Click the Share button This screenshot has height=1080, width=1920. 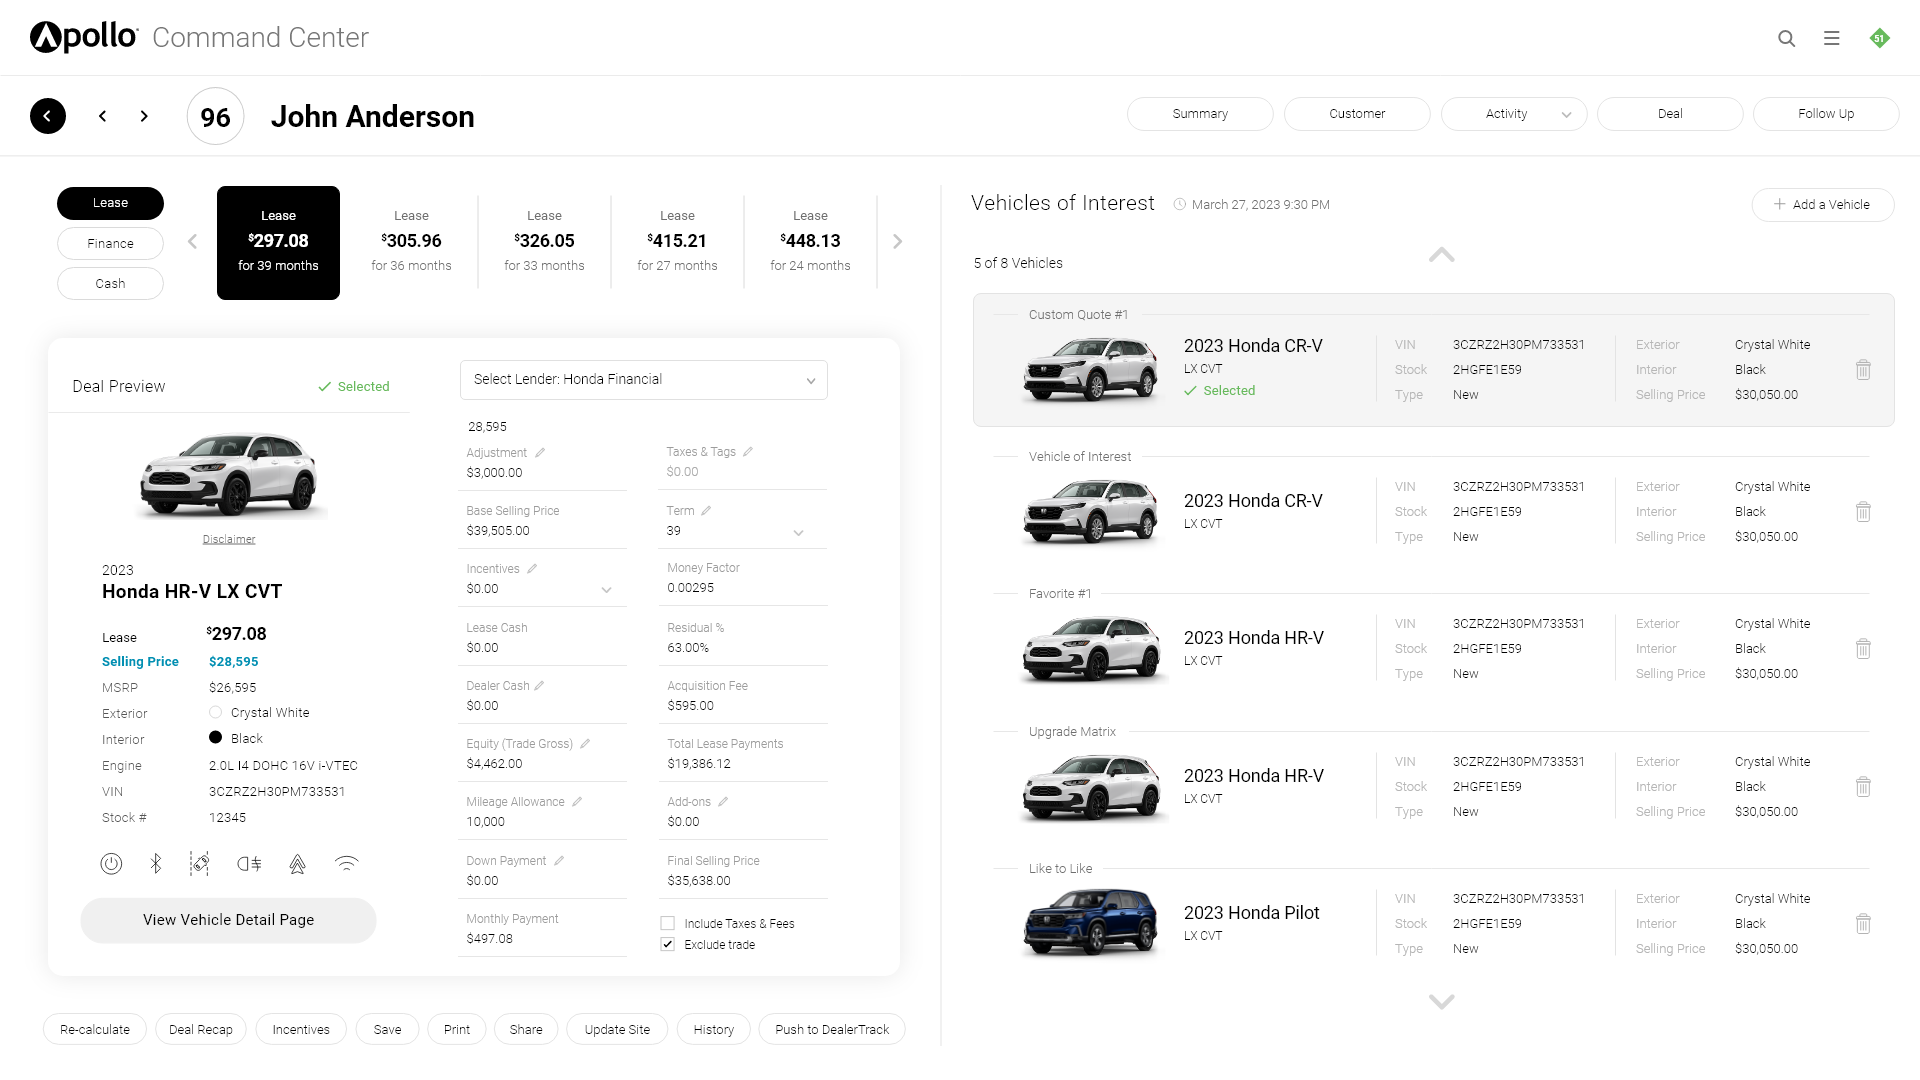[526, 1029]
